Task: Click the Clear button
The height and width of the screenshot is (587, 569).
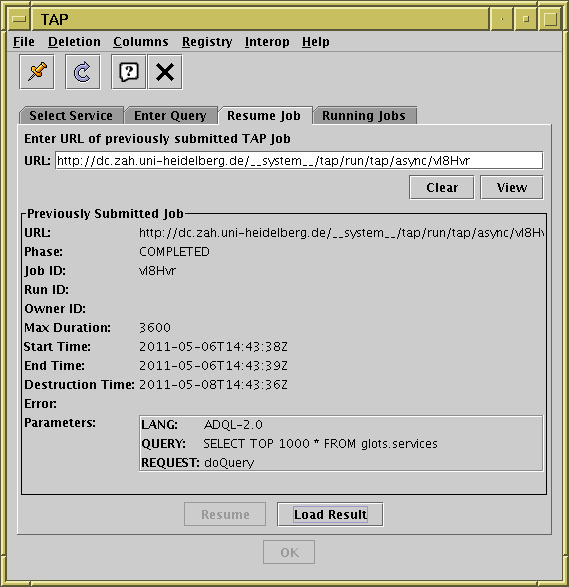Action: tap(442, 187)
